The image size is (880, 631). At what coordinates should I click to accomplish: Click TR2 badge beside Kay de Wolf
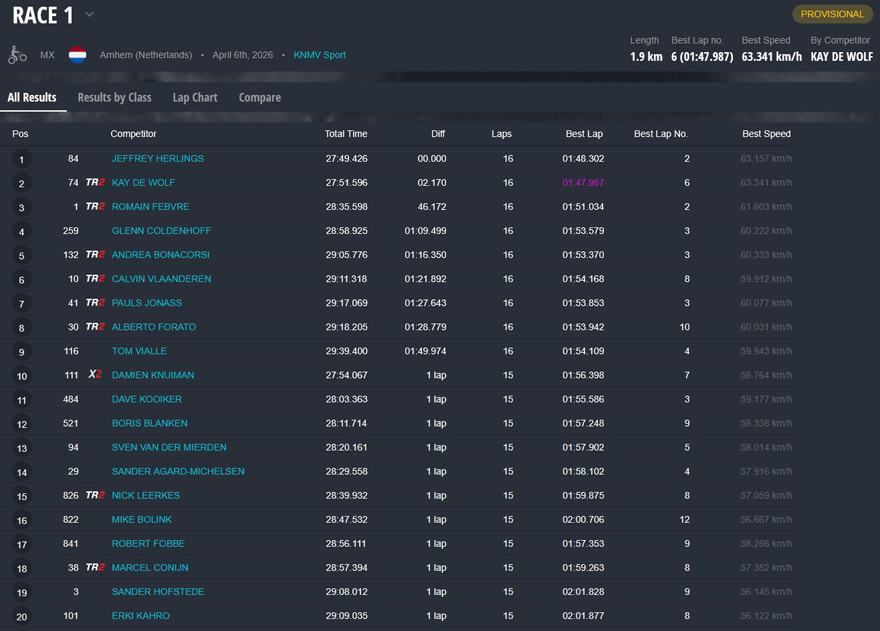(95, 183)
